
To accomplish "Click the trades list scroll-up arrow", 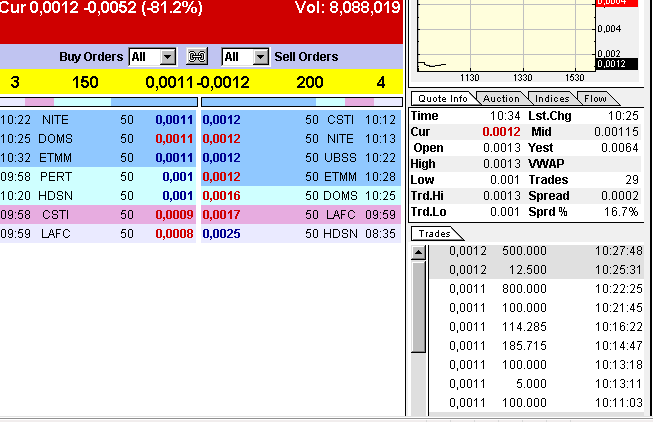I will tap(419, 252).
